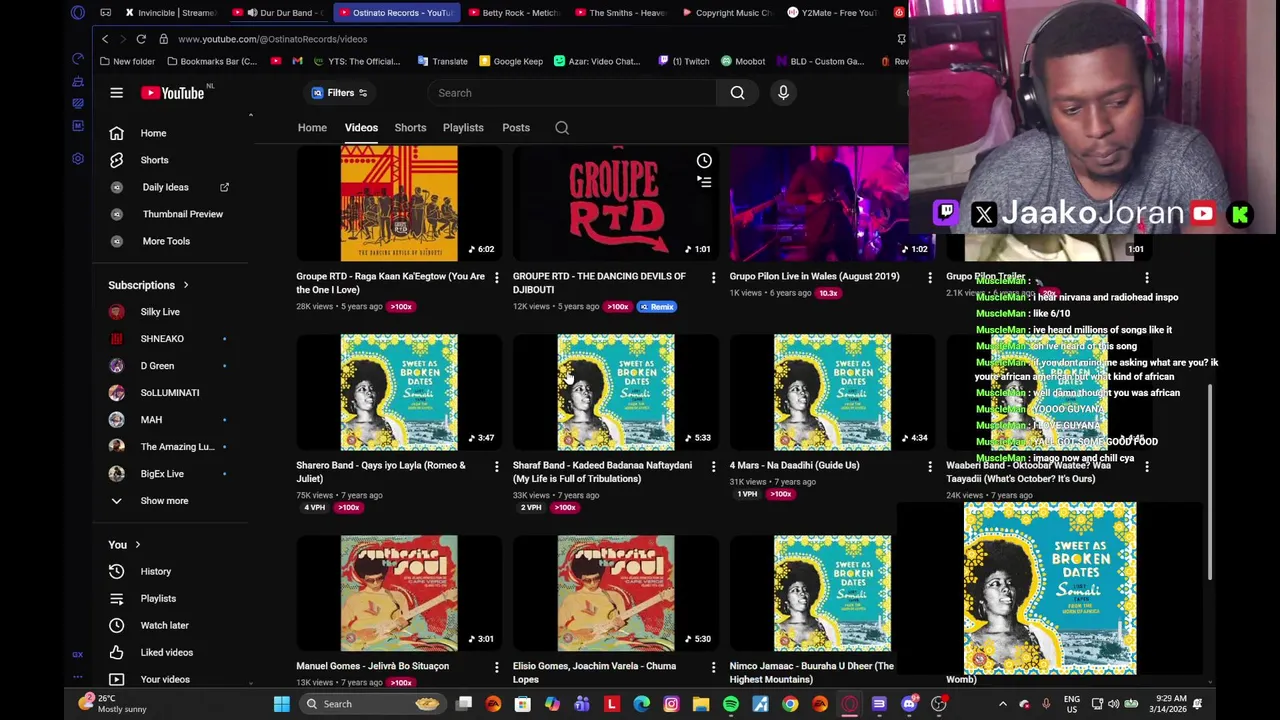Image resolution: width=1280 pixels, height=720 pixels.
Task: Open Google Chrome from the taskbar
Action: [790, 704]
